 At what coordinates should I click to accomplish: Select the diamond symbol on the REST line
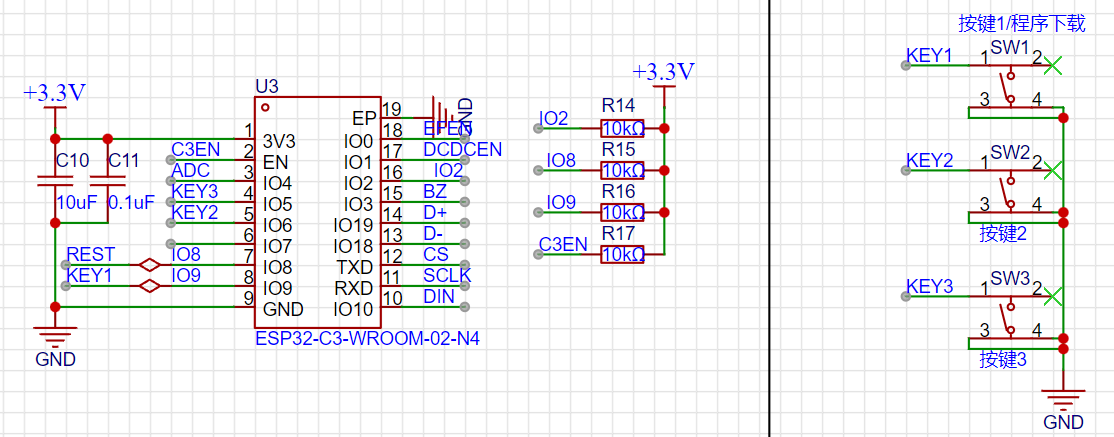(x=150, y=265)
